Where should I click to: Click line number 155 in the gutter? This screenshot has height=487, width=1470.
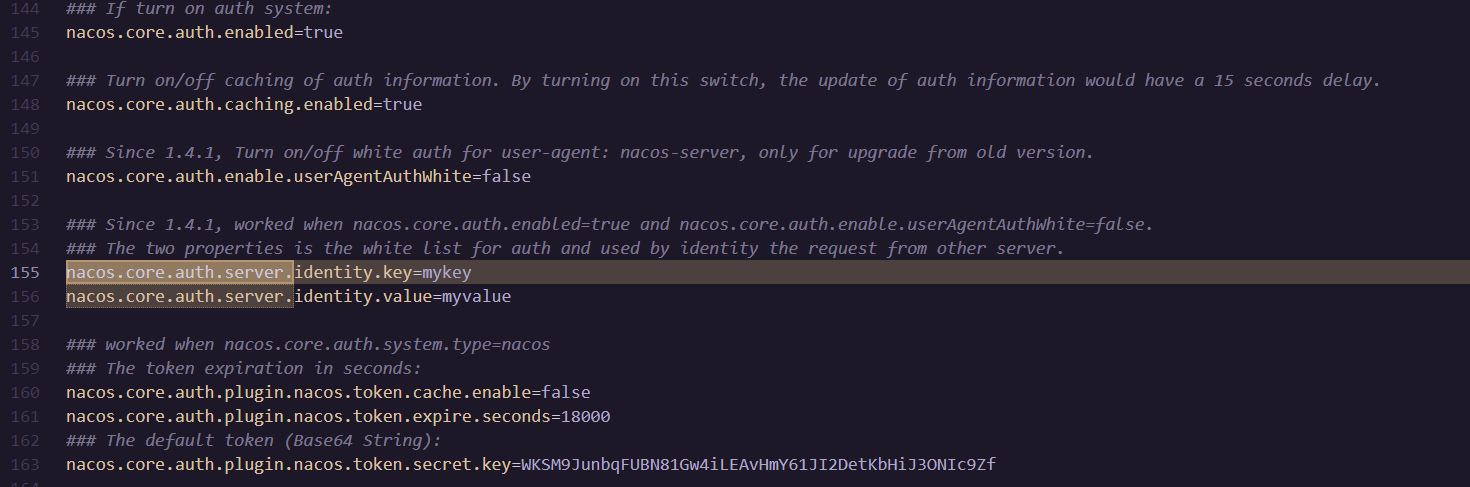pyautogui.click(x=26, y=272)
